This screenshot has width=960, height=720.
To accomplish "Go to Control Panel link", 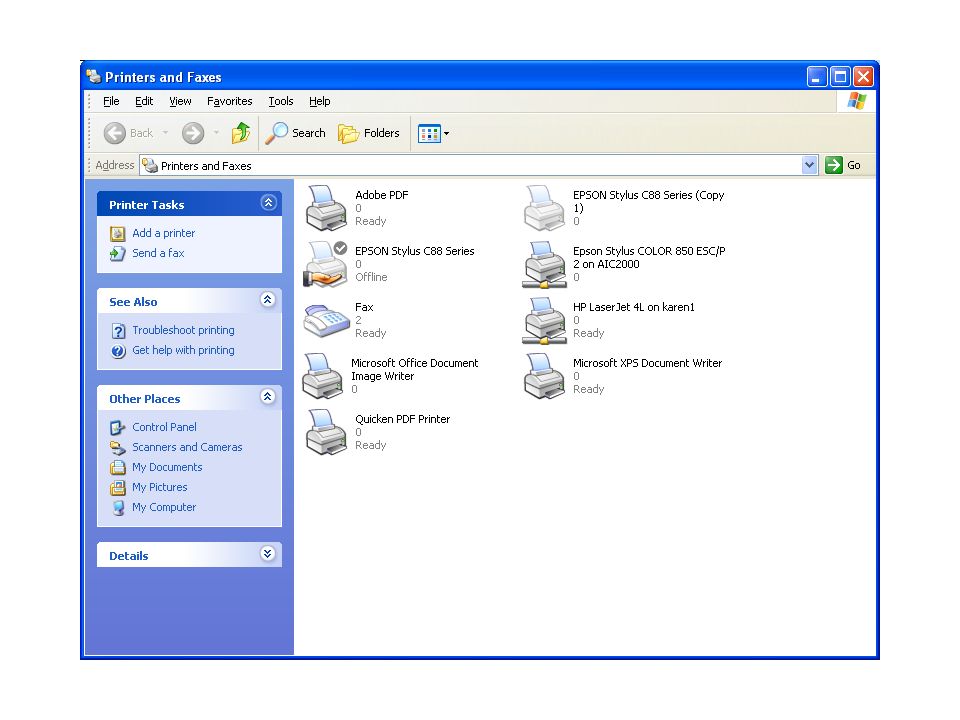I will point(164,427).
